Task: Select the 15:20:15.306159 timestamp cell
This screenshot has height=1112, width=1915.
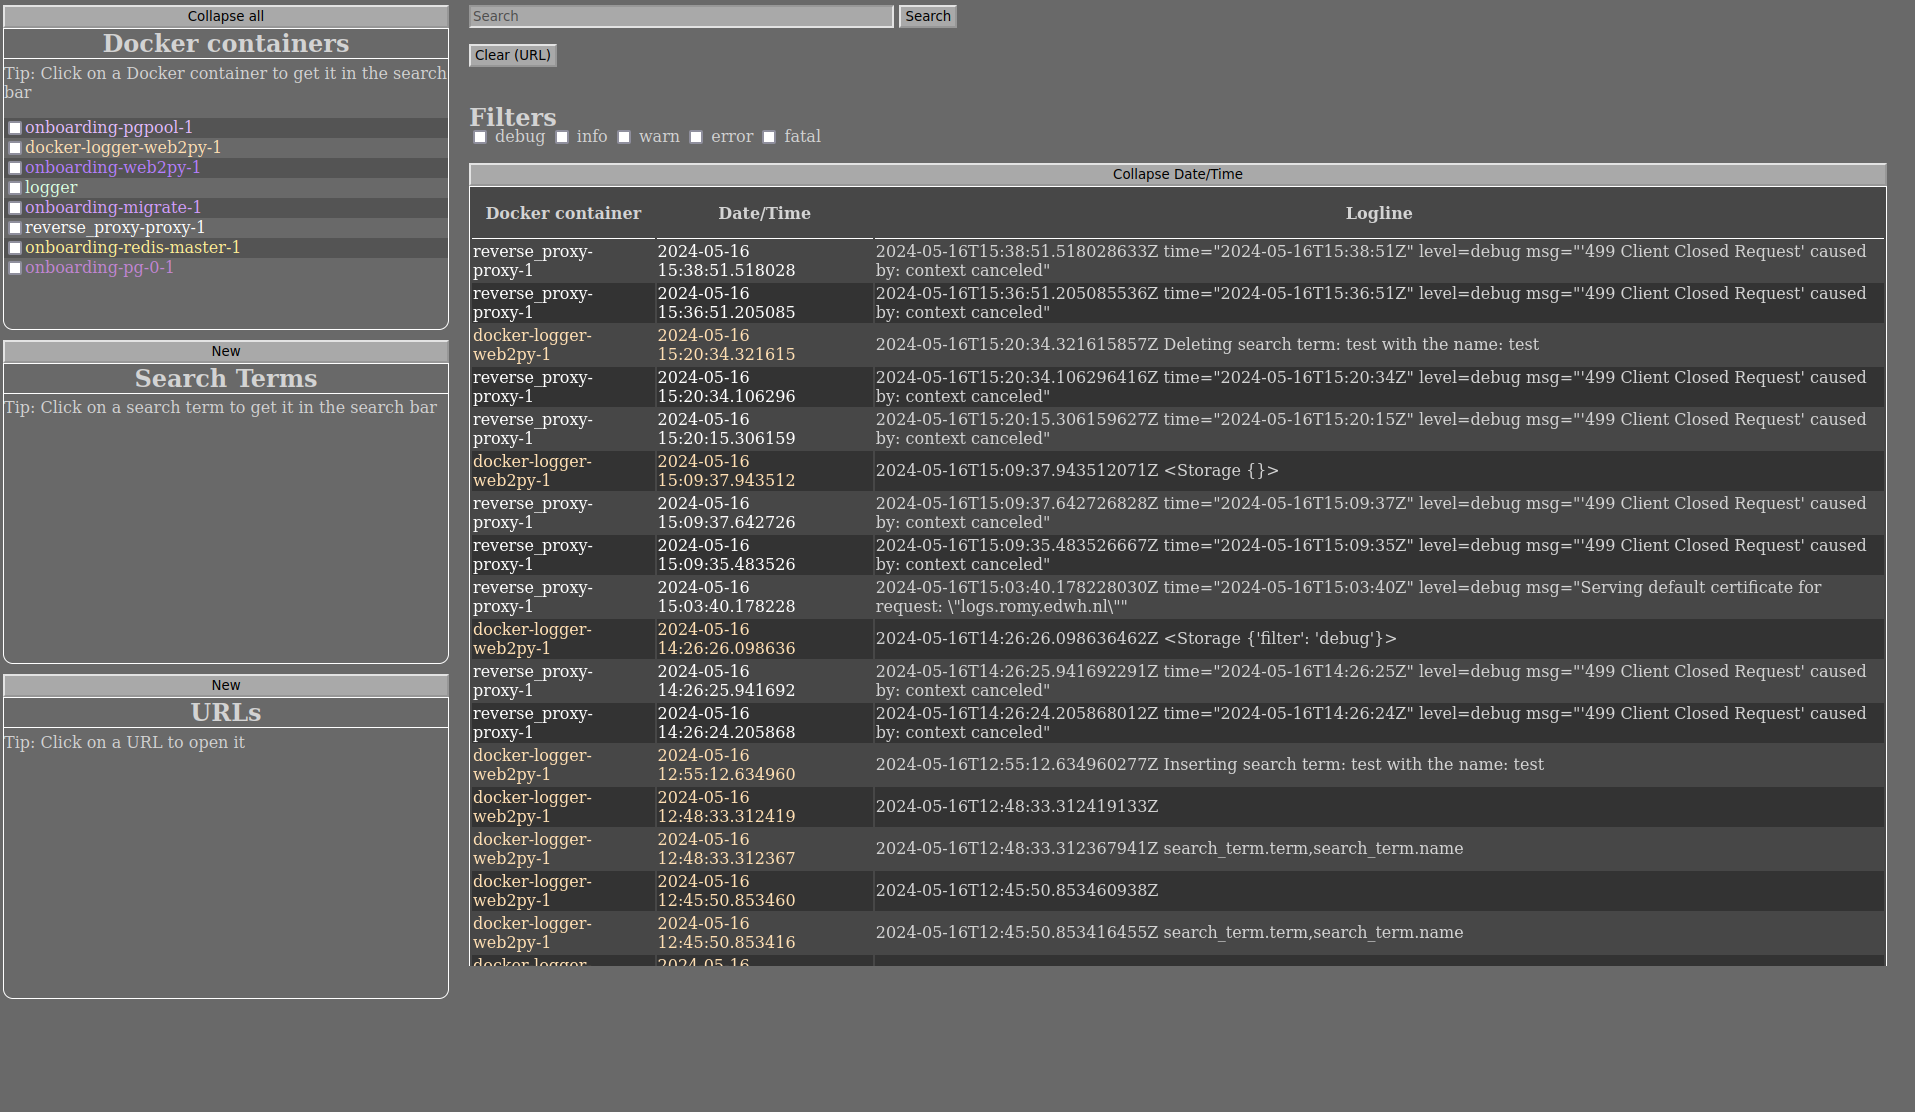Action: (764, 429)
